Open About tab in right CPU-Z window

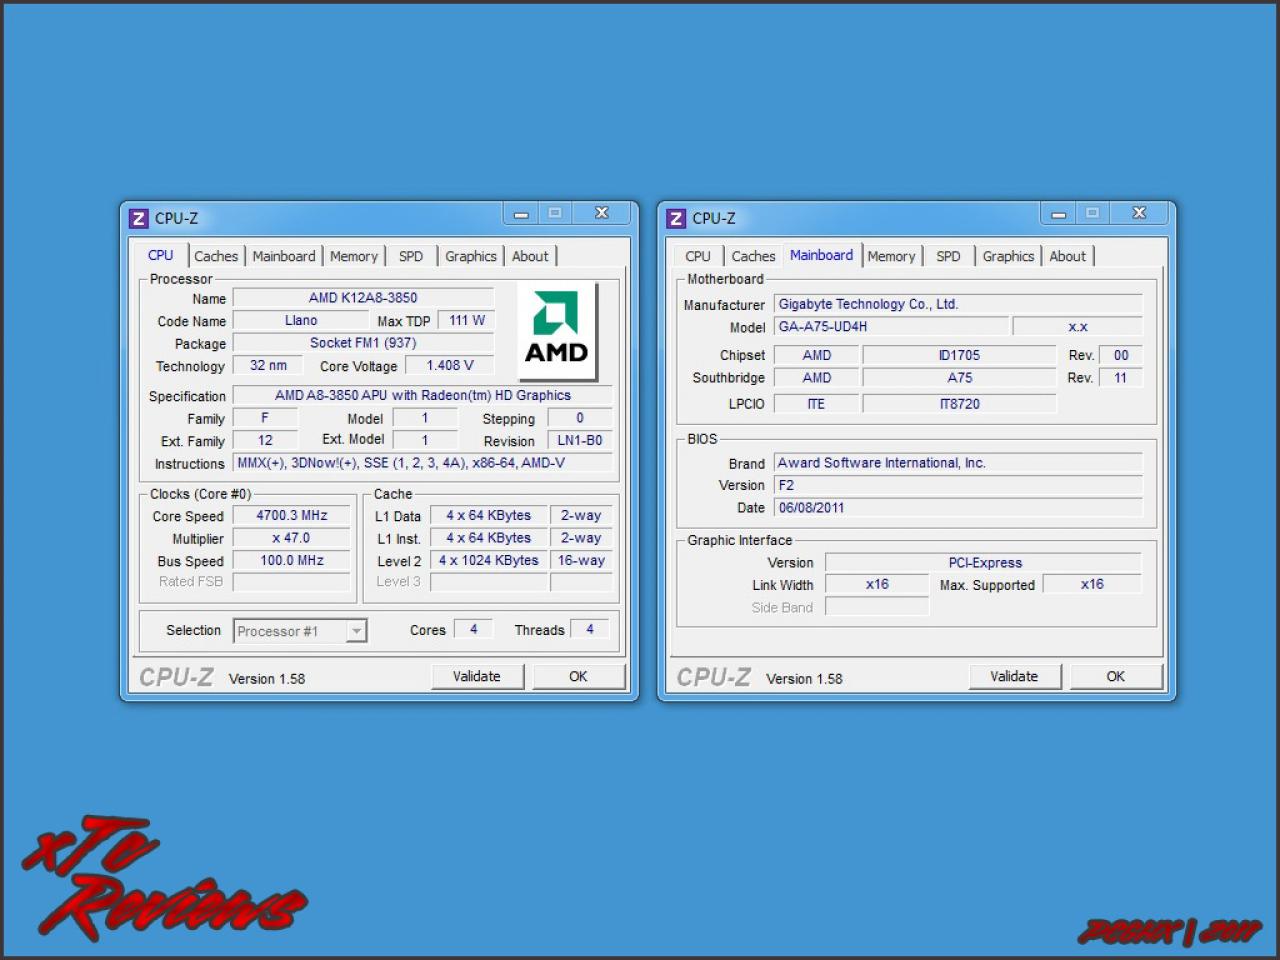[1068, 256]
